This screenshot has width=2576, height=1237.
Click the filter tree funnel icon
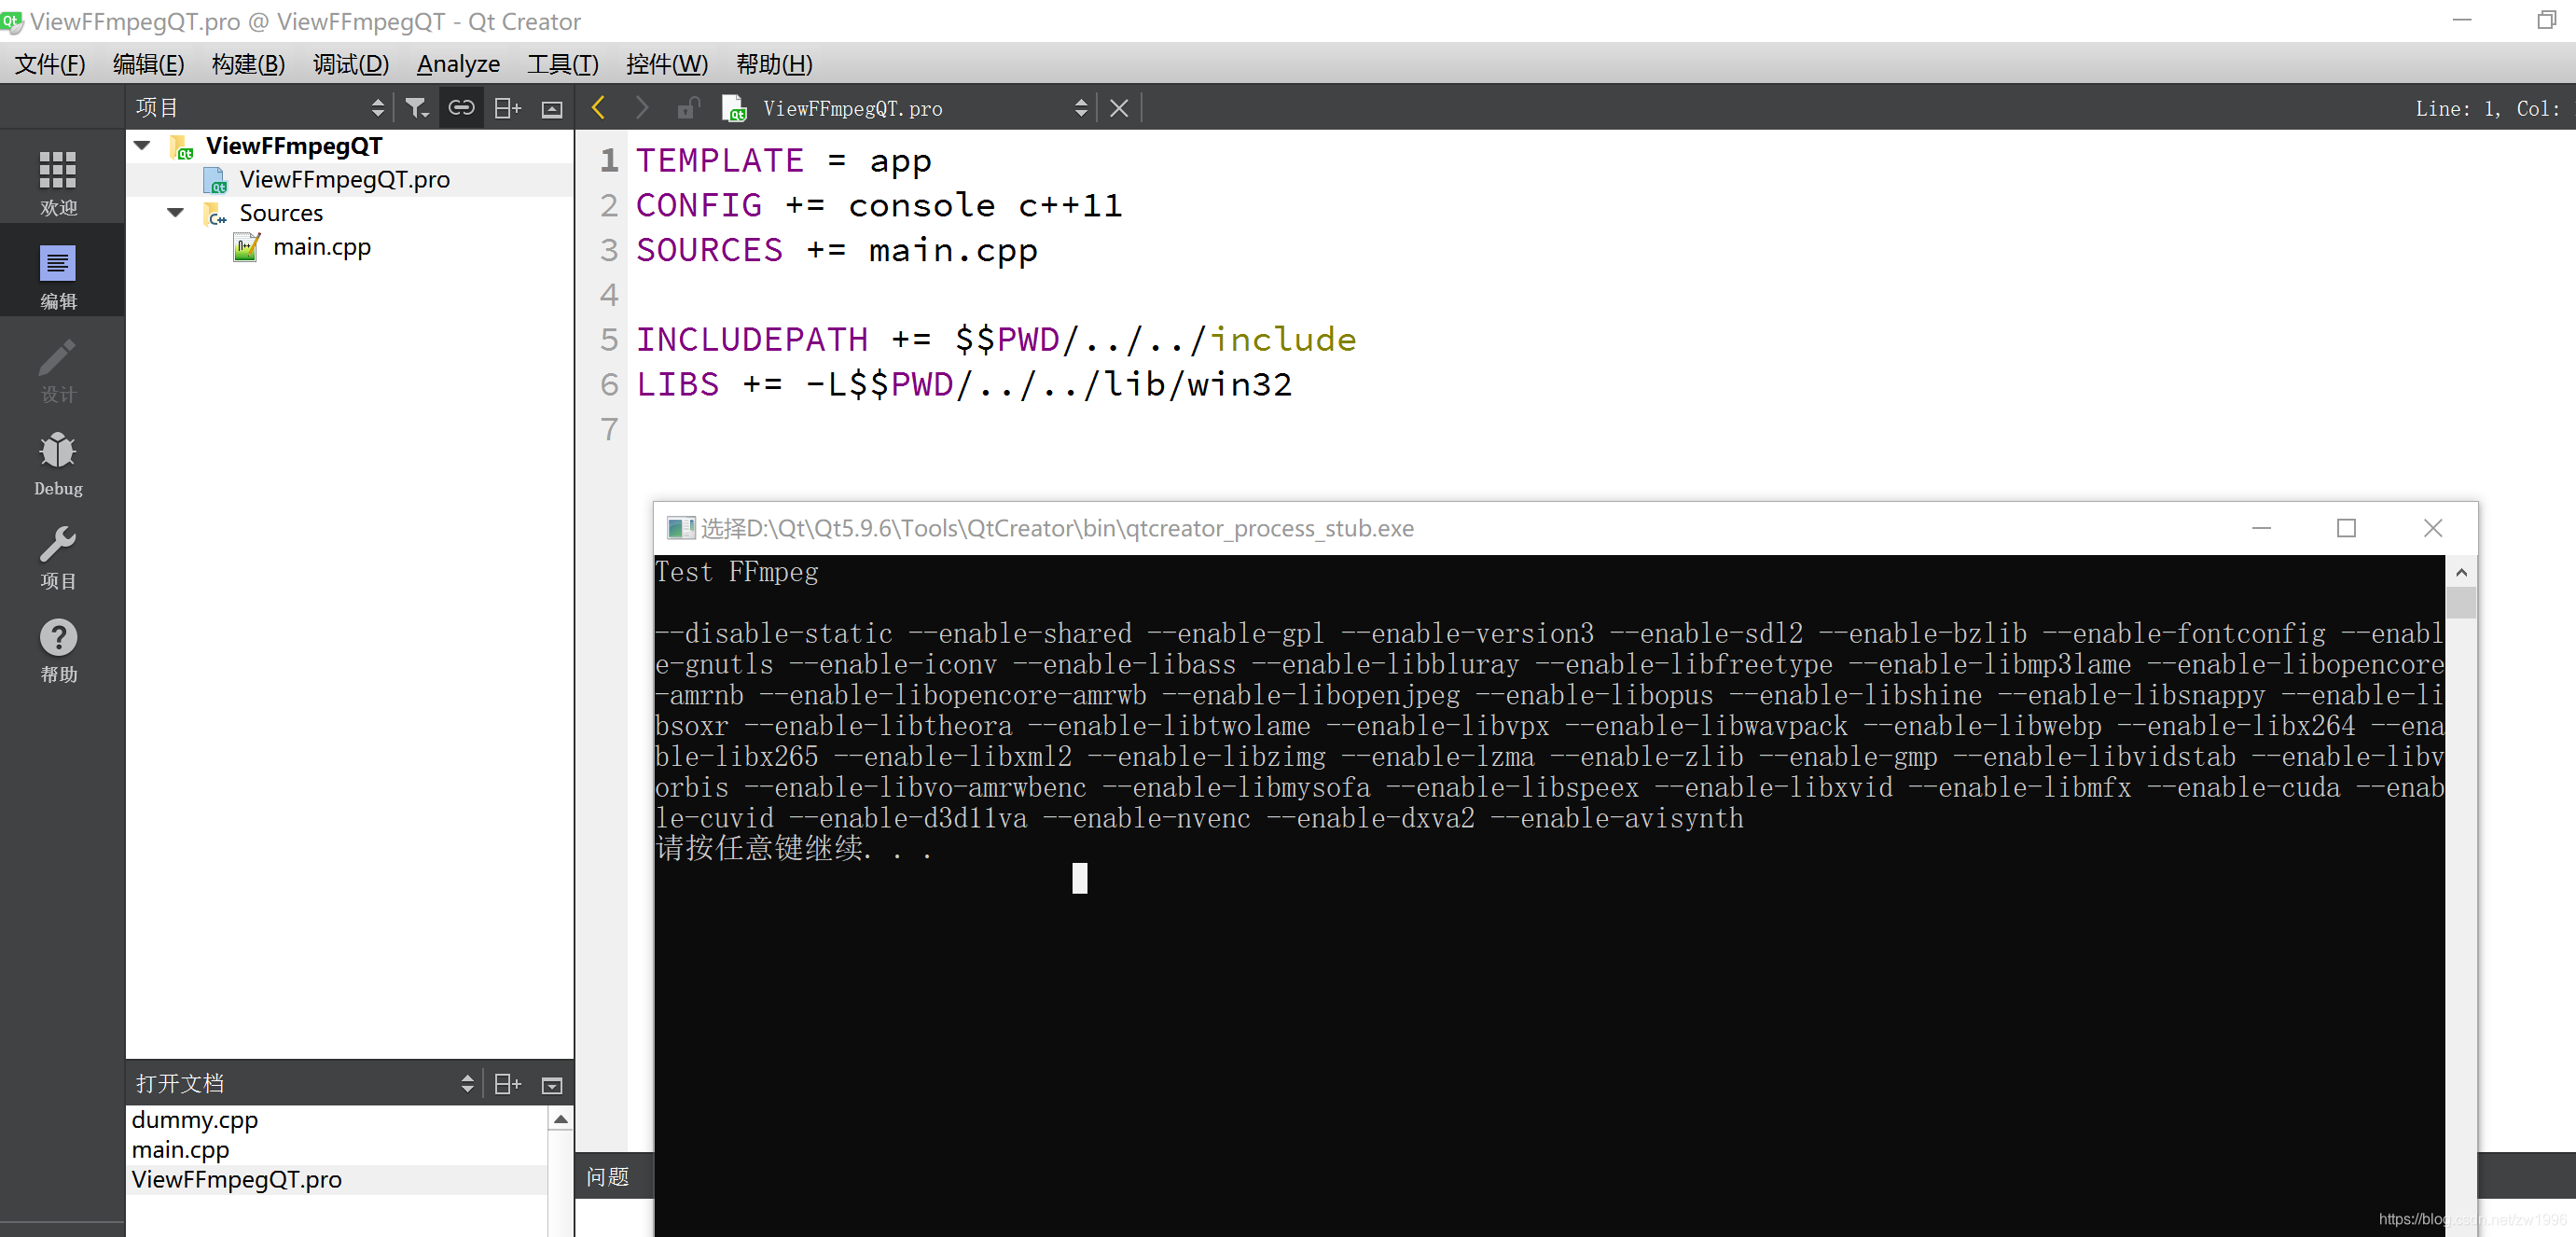click(x=416, y=108)
